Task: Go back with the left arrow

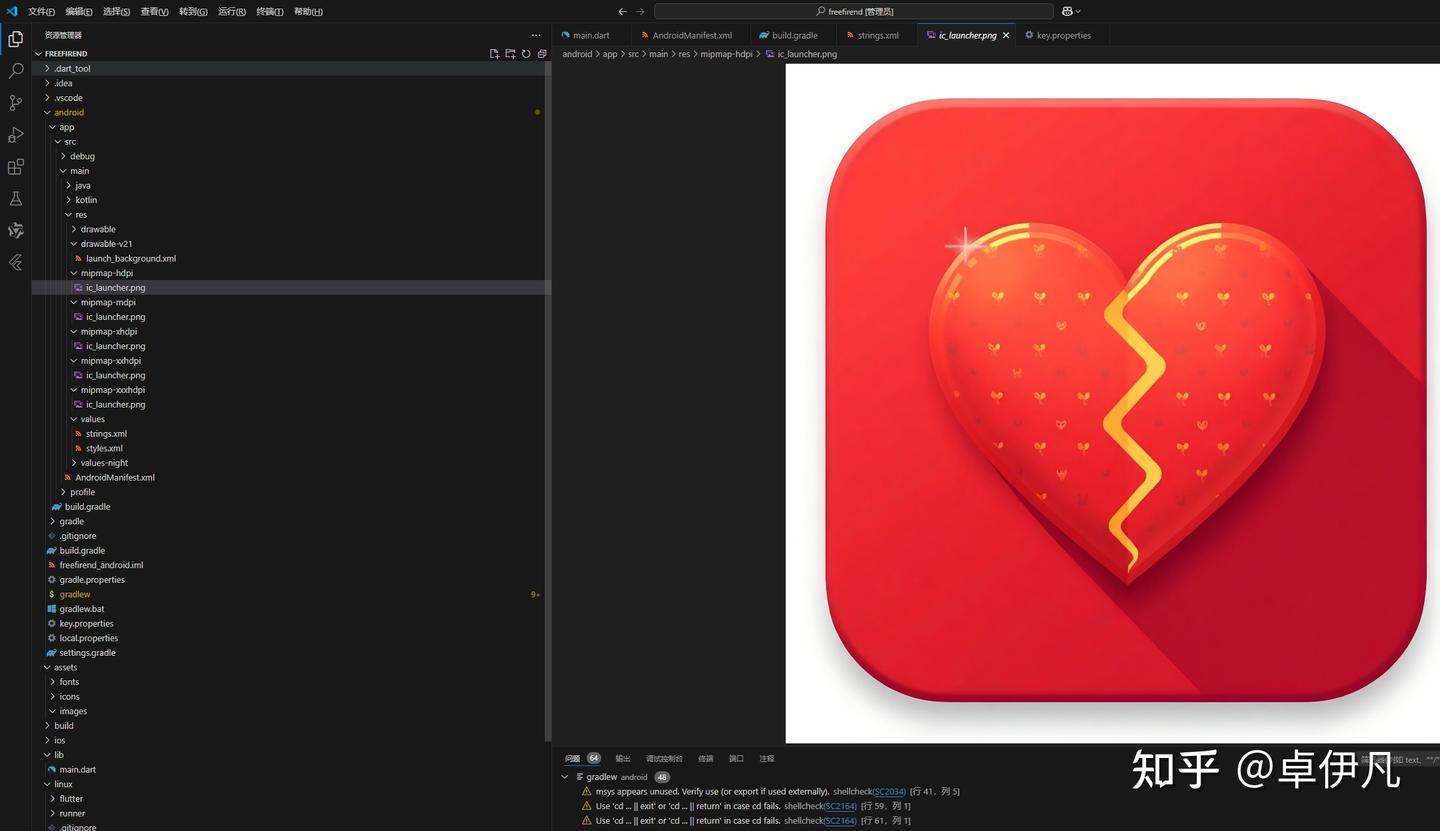Action: pyautogui.click(x=622, y=11)
